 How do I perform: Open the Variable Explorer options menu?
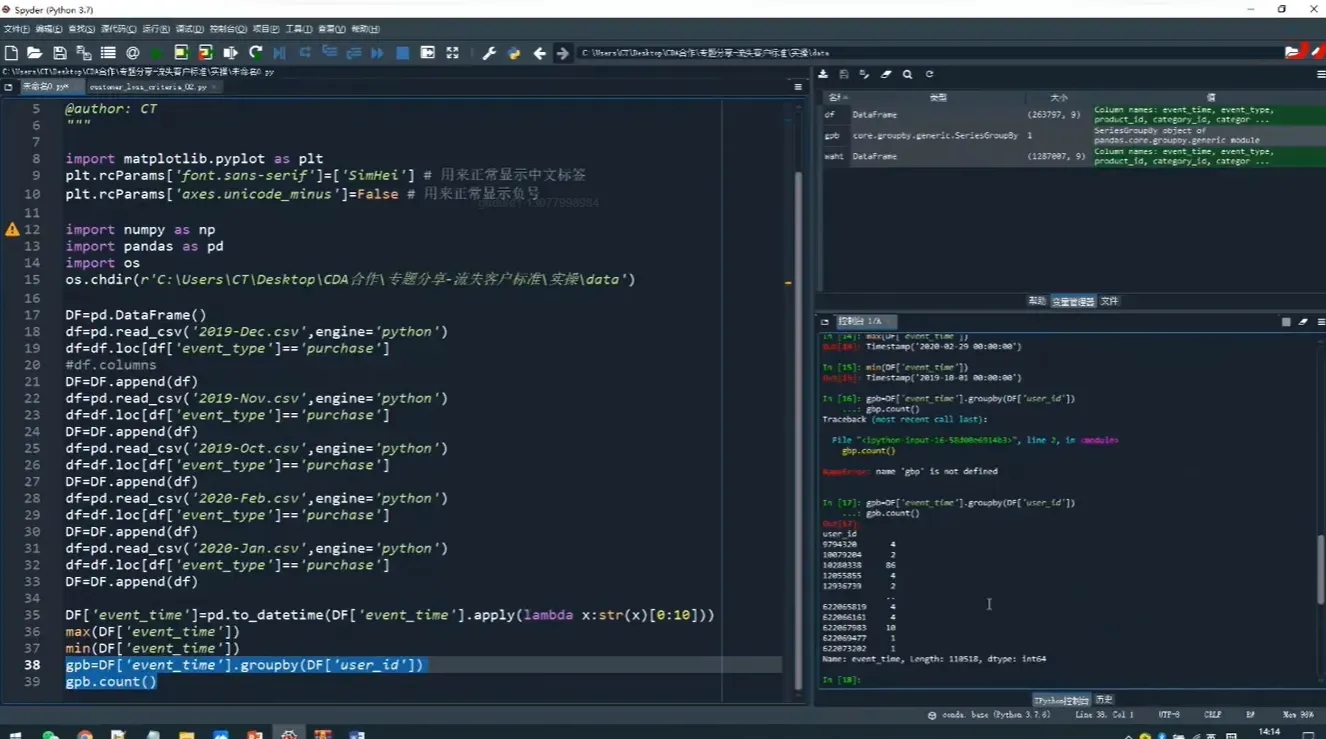click(x=1320, y=74)
